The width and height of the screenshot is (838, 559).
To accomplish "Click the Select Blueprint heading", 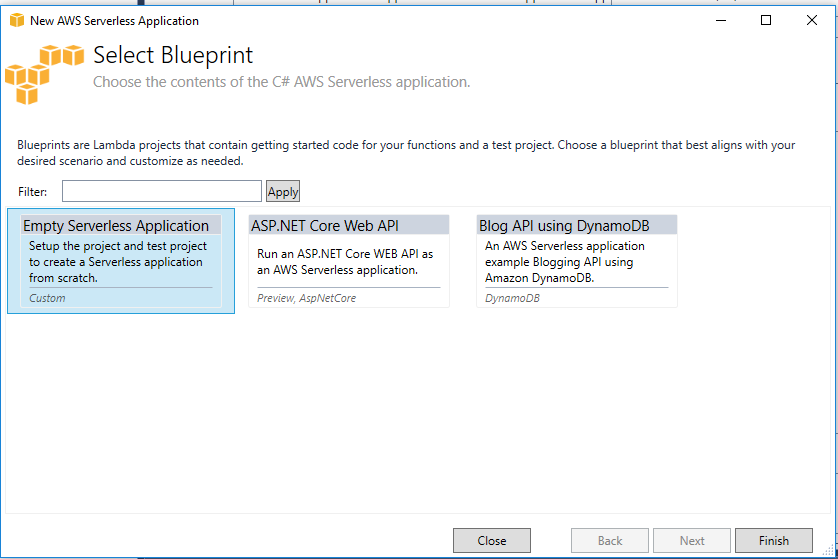I will (x=173, y=55).
